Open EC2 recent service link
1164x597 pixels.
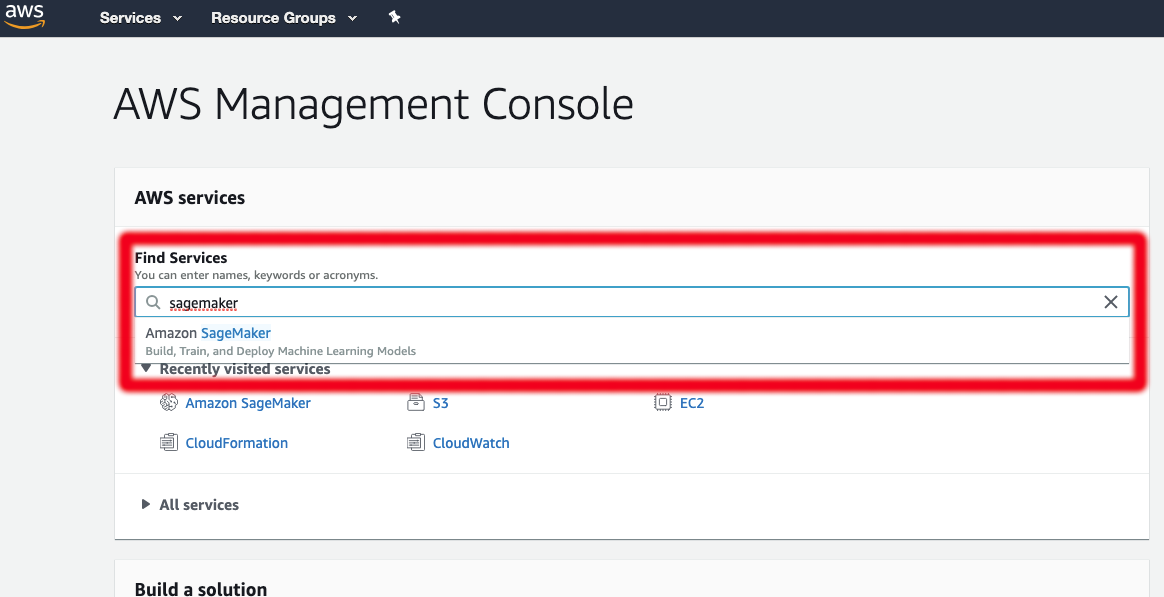pyautogui.click(x=692, y=403)
